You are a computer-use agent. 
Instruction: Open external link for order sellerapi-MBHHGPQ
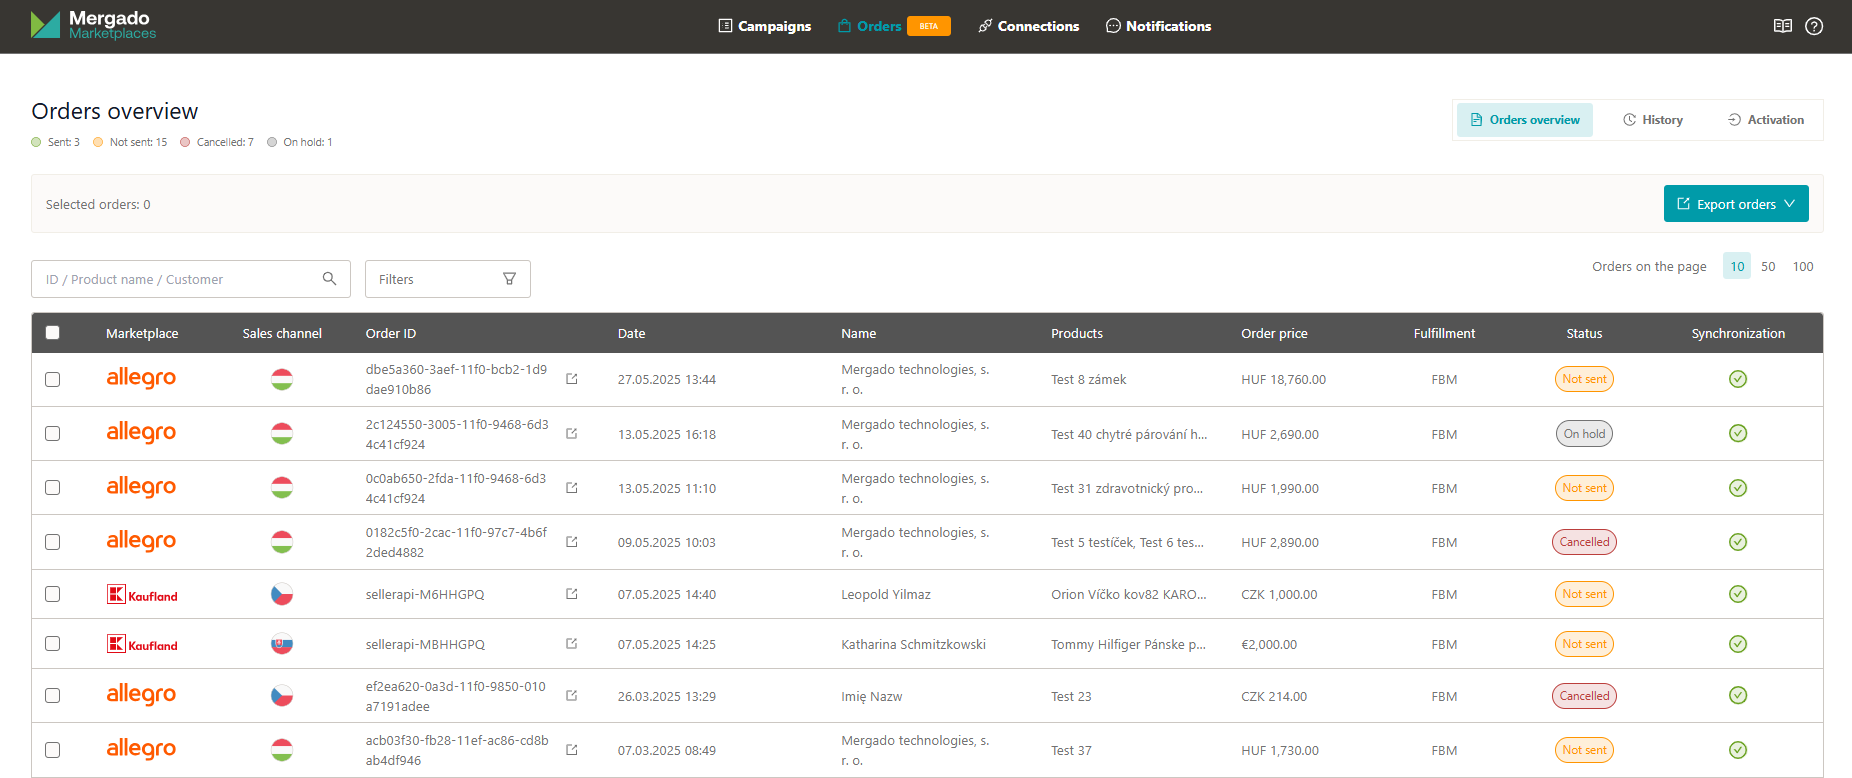(x=572, y=644)
